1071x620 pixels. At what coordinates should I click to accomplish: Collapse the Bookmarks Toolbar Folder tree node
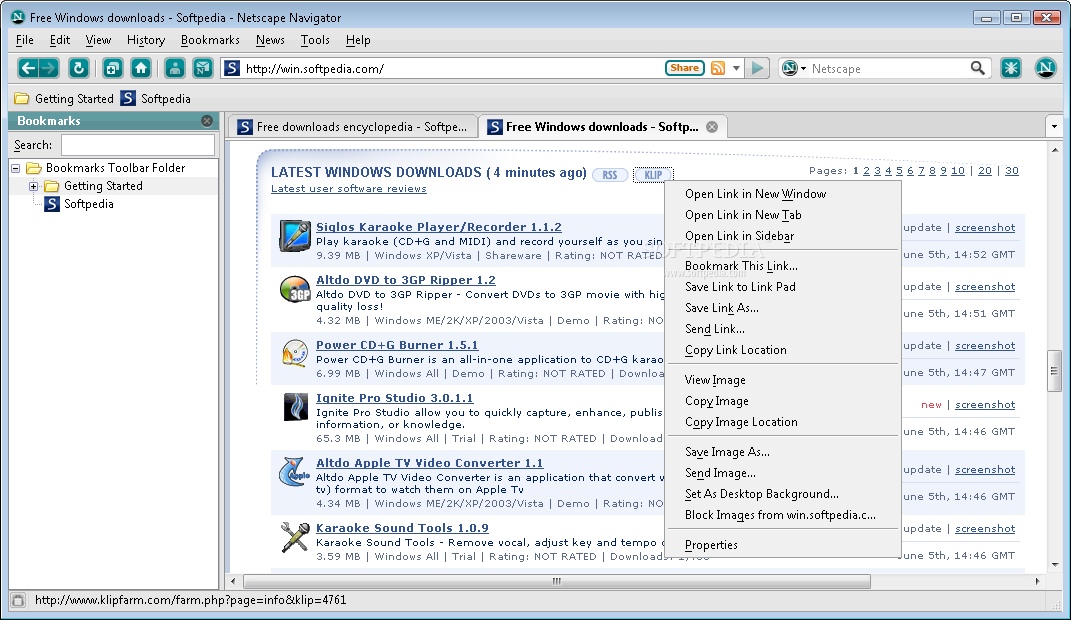pos(15,168)
